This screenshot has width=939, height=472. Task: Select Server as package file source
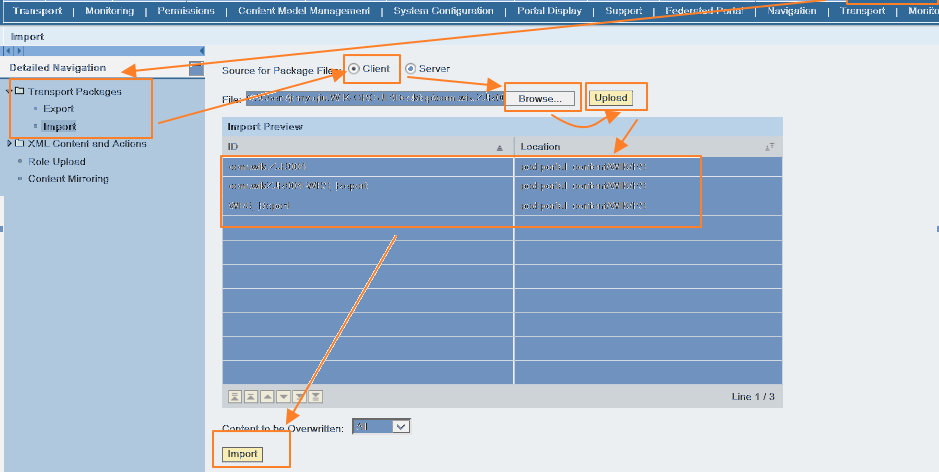click(x=410, y=69)
